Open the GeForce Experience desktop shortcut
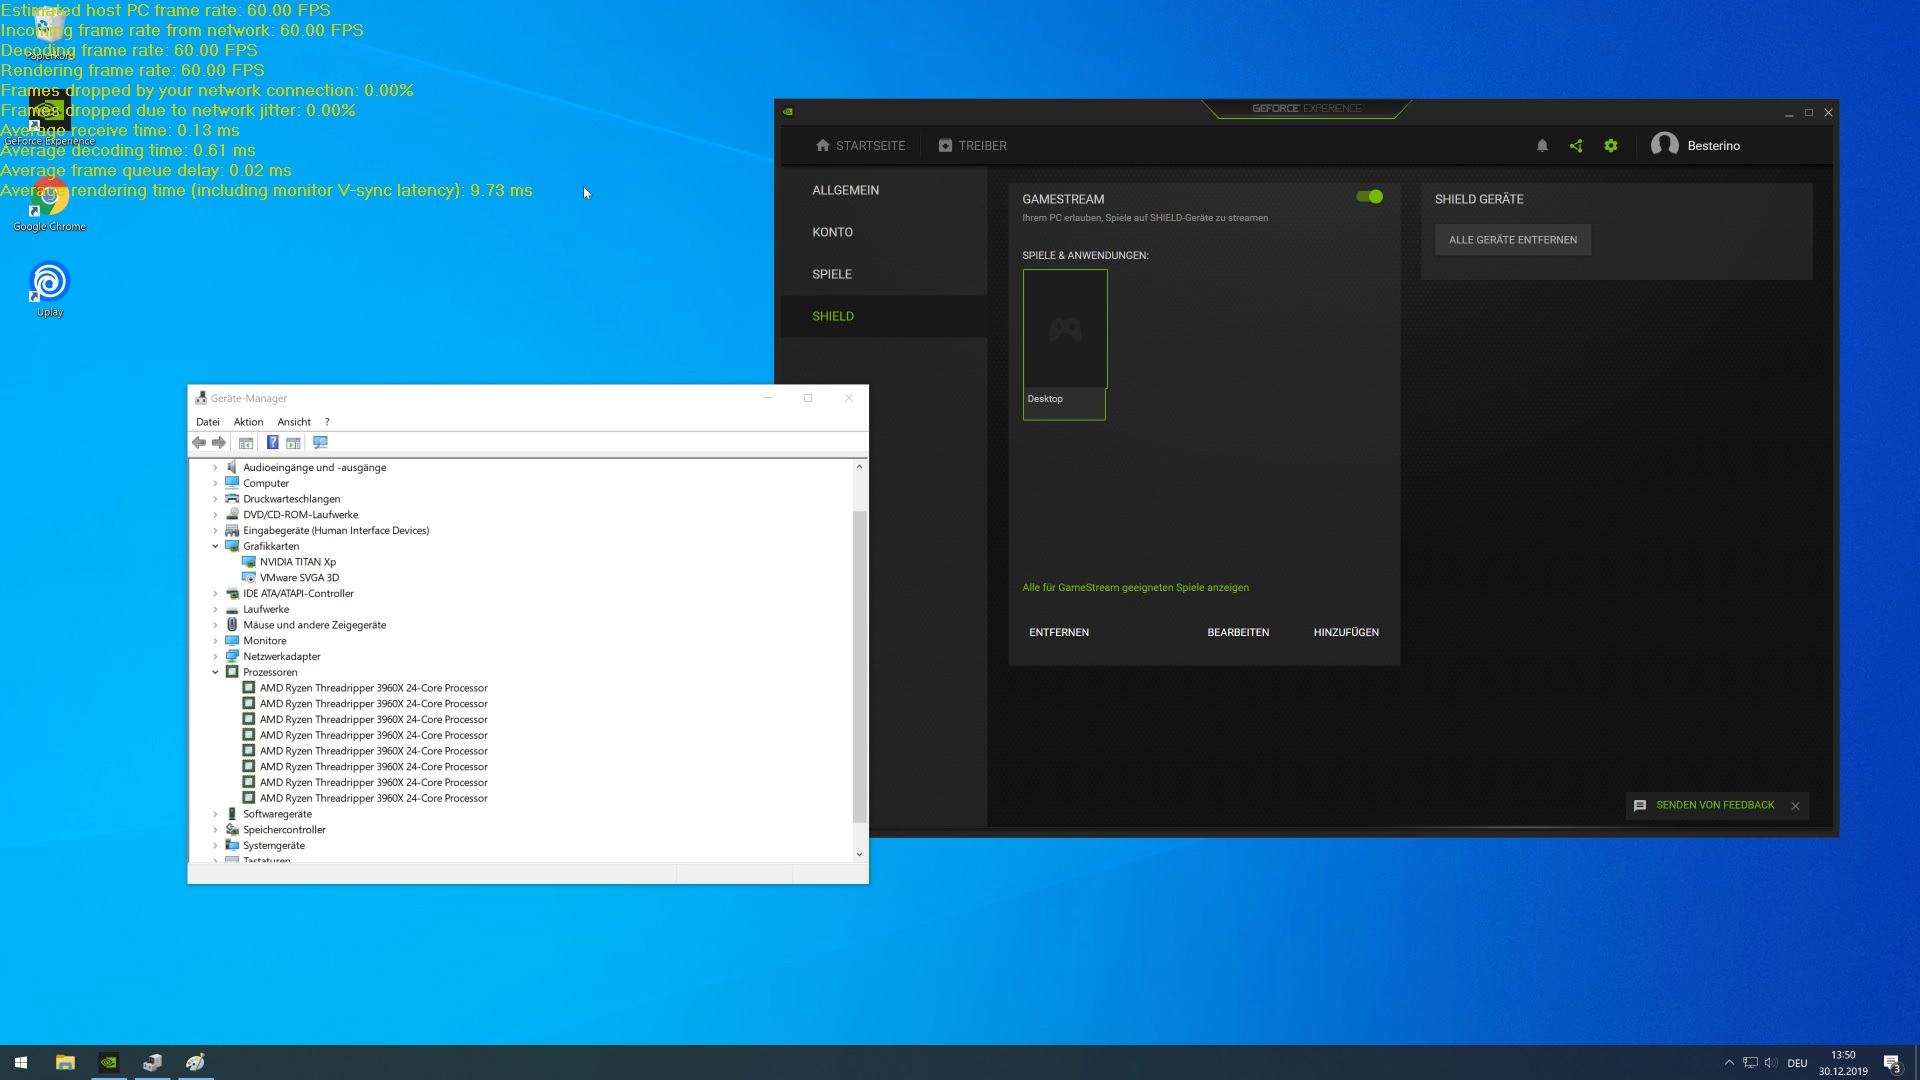This screenshot has width=1920, height=1080. tap(49, 118)
